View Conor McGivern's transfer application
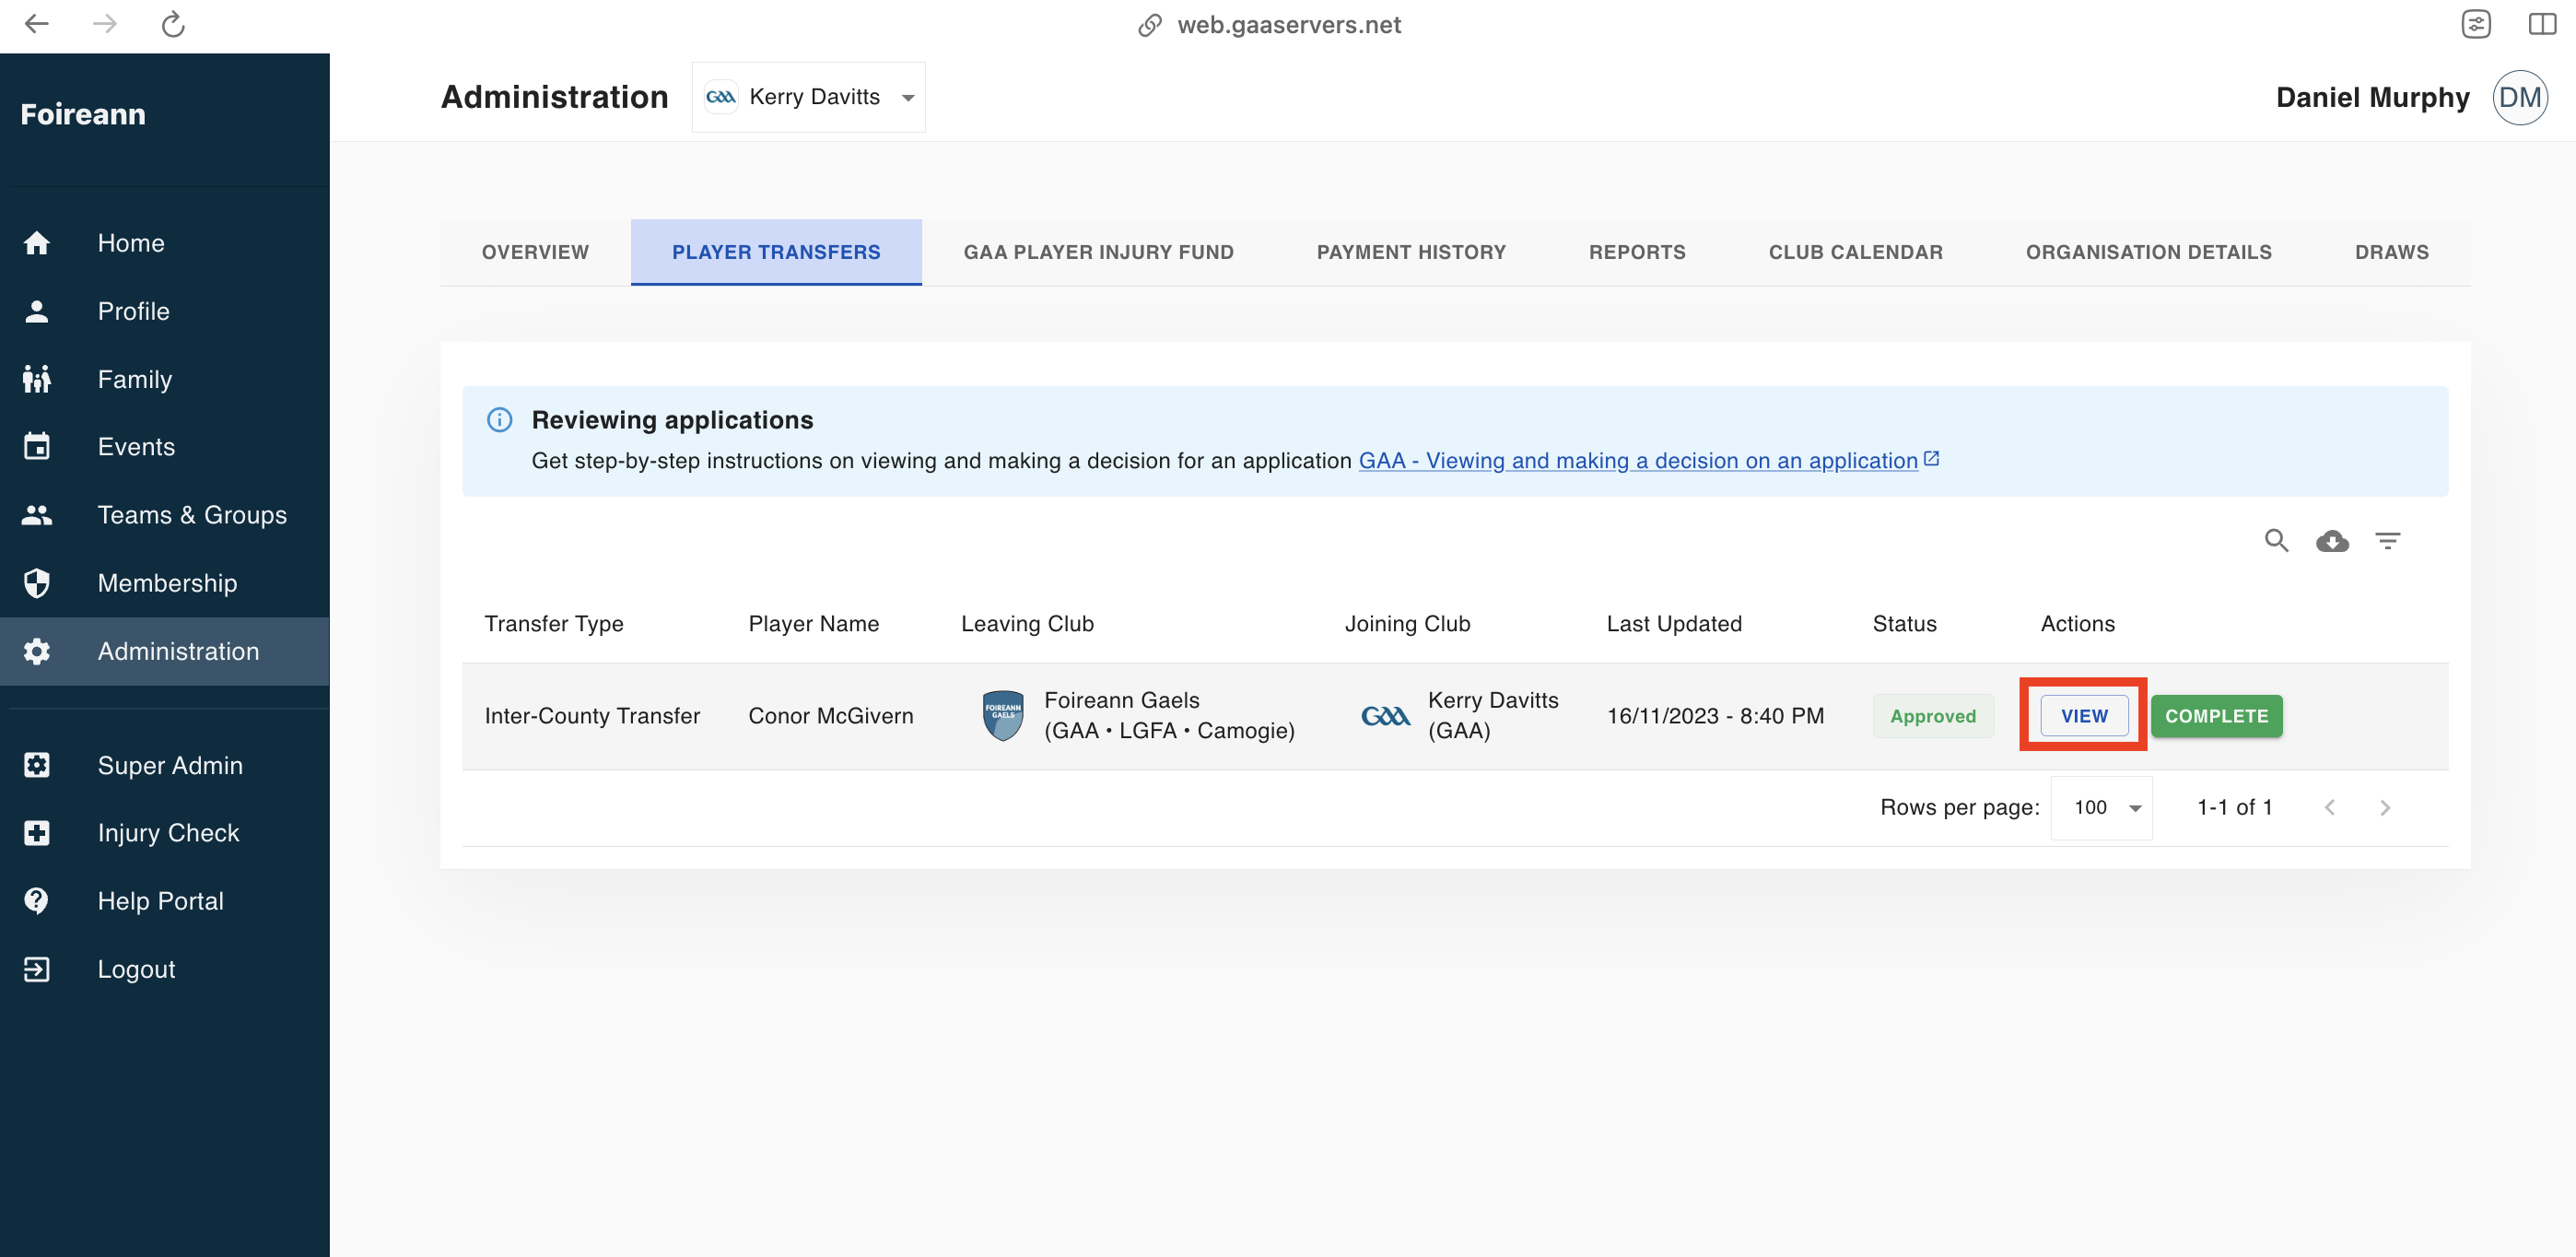This screenshot has height=1257, width=2576. tap(2084, 716)
